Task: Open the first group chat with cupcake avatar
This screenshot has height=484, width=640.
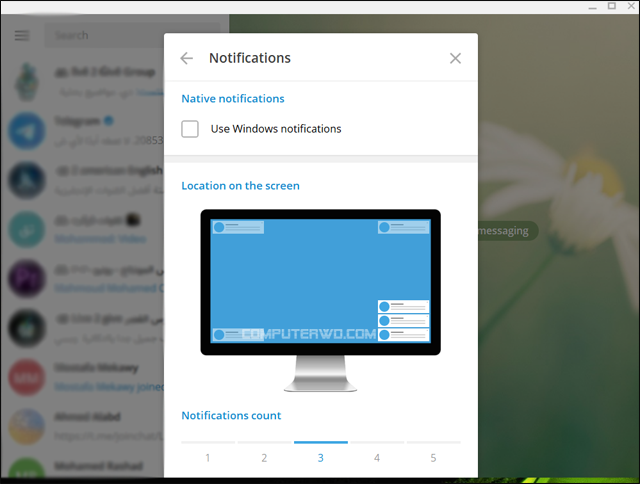Action: point(82,82)
